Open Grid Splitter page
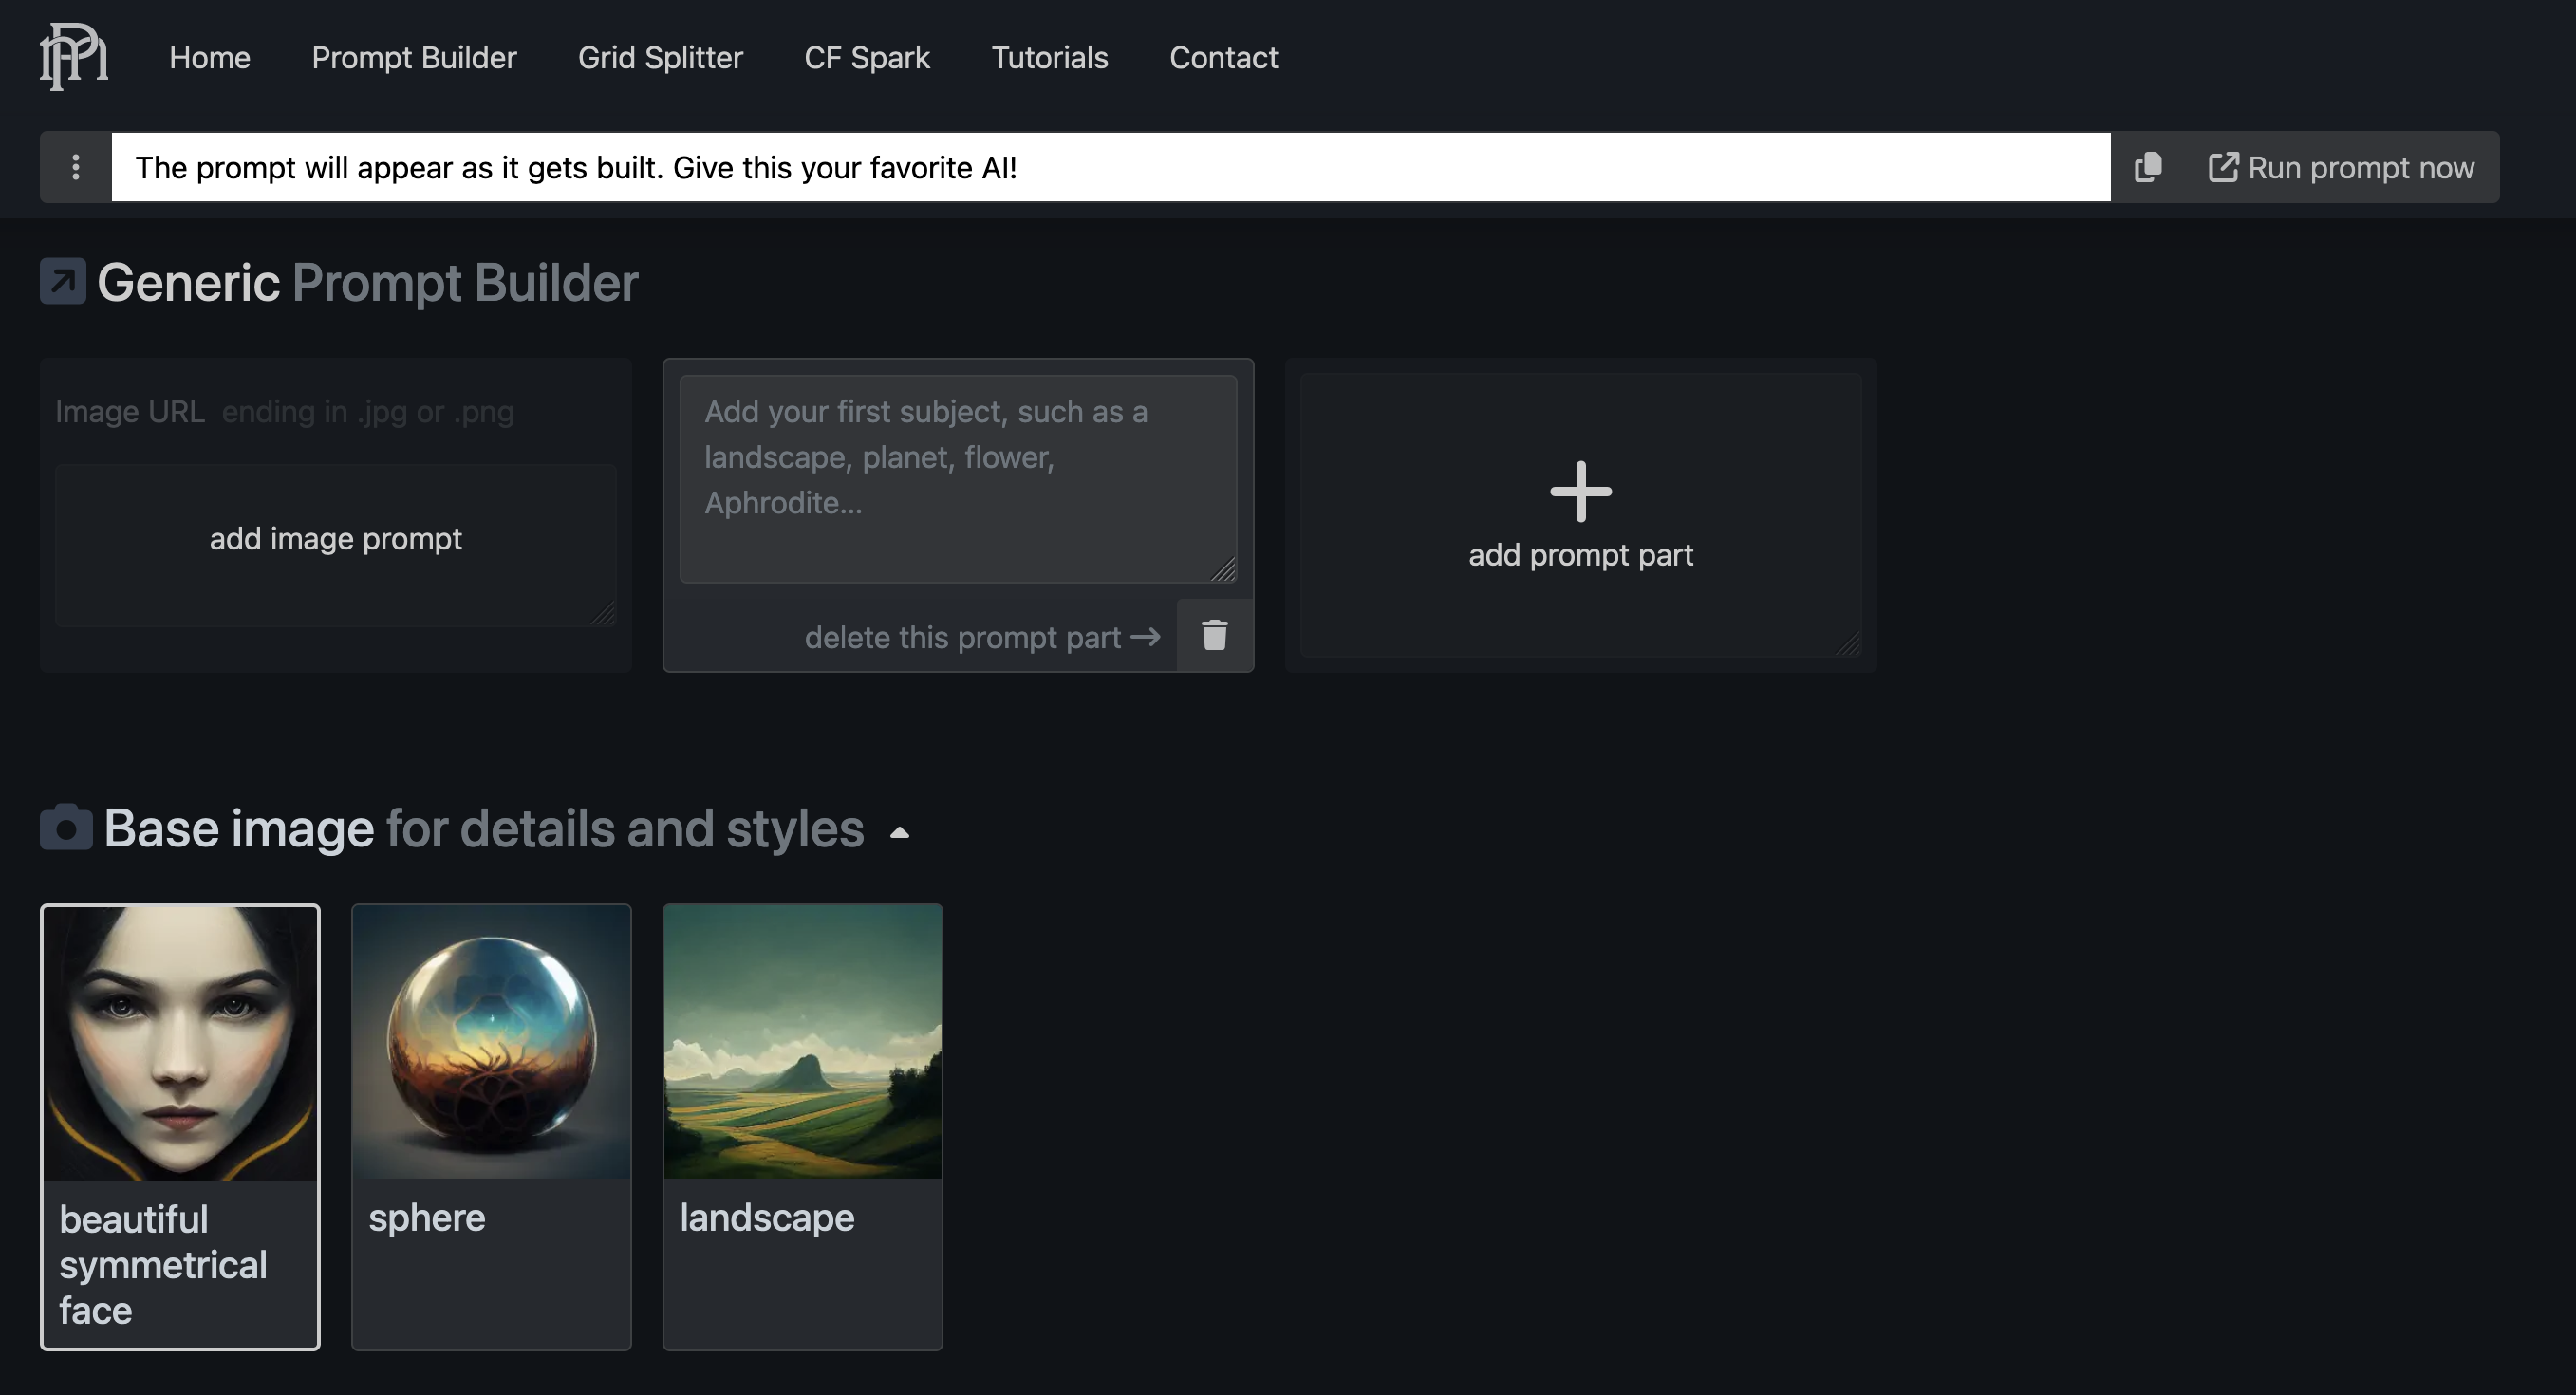The height and width of the screenshot is (1395, 2576). 660,57
